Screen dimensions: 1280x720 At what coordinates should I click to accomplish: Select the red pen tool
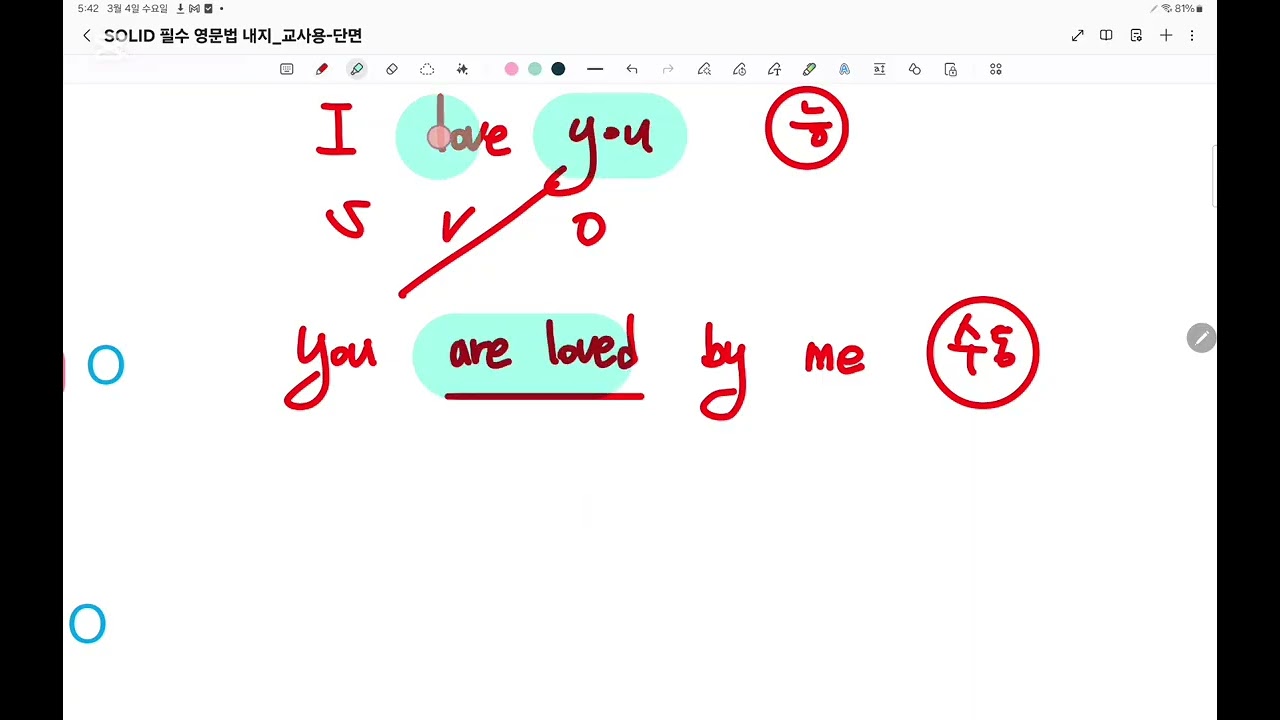(321, 69)
